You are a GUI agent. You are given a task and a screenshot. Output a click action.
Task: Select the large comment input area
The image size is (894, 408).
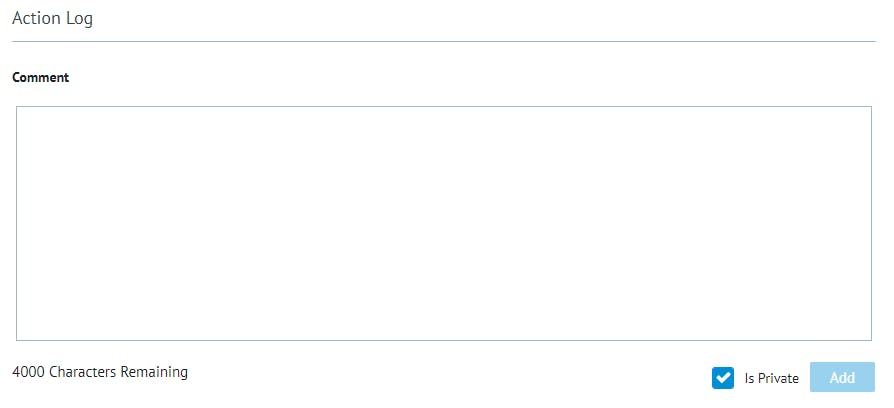pyautogui.click(x=444, y=223)
